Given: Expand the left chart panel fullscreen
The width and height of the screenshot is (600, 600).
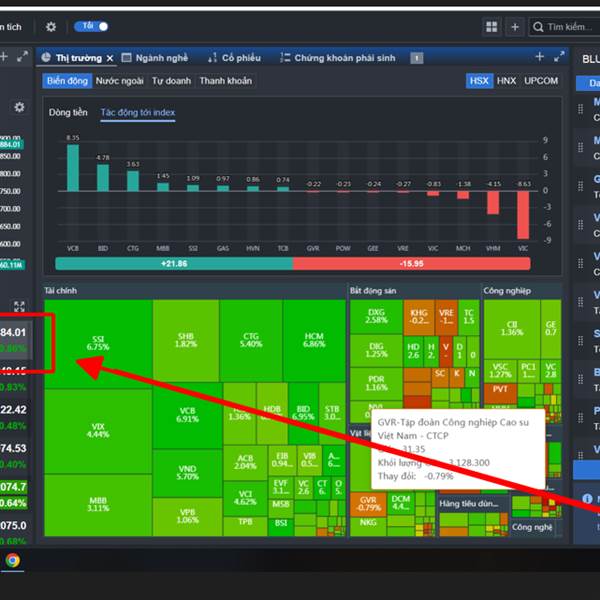Looking at the screenshot, I should coord(22,57).
